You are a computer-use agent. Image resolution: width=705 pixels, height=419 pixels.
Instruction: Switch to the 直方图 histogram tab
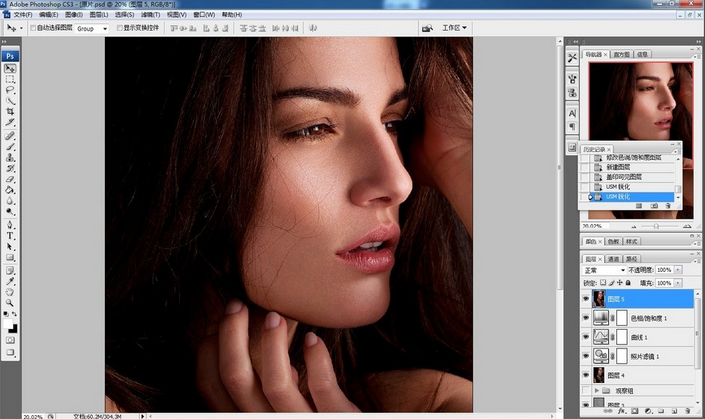621,54
